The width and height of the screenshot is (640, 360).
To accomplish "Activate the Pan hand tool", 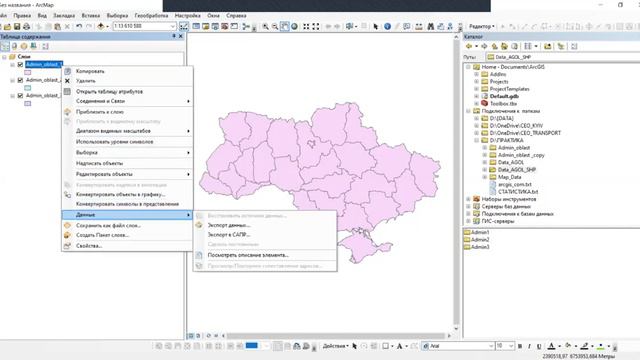I will coord(284,27).
